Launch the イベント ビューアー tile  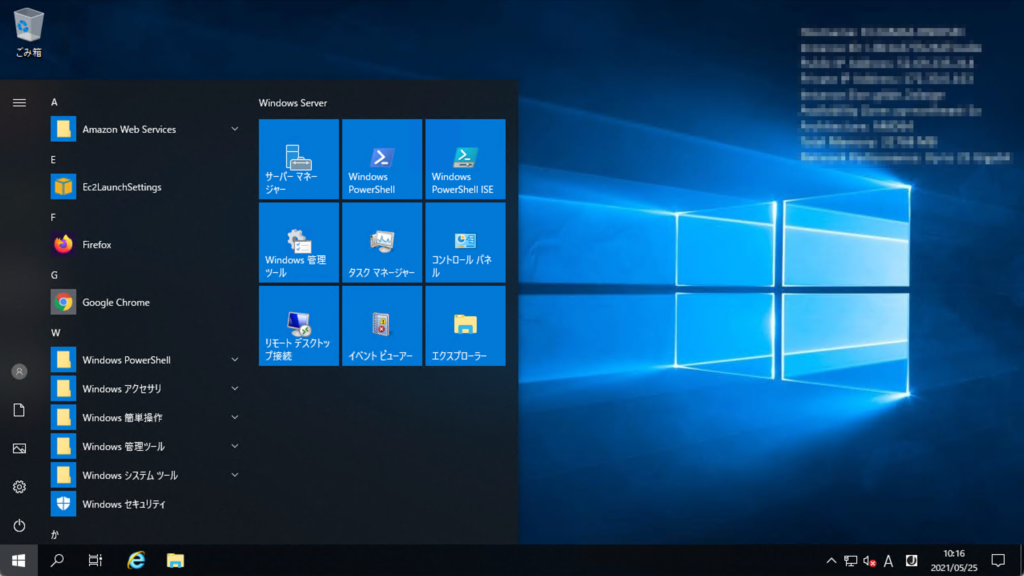click(x=382, y=325)
